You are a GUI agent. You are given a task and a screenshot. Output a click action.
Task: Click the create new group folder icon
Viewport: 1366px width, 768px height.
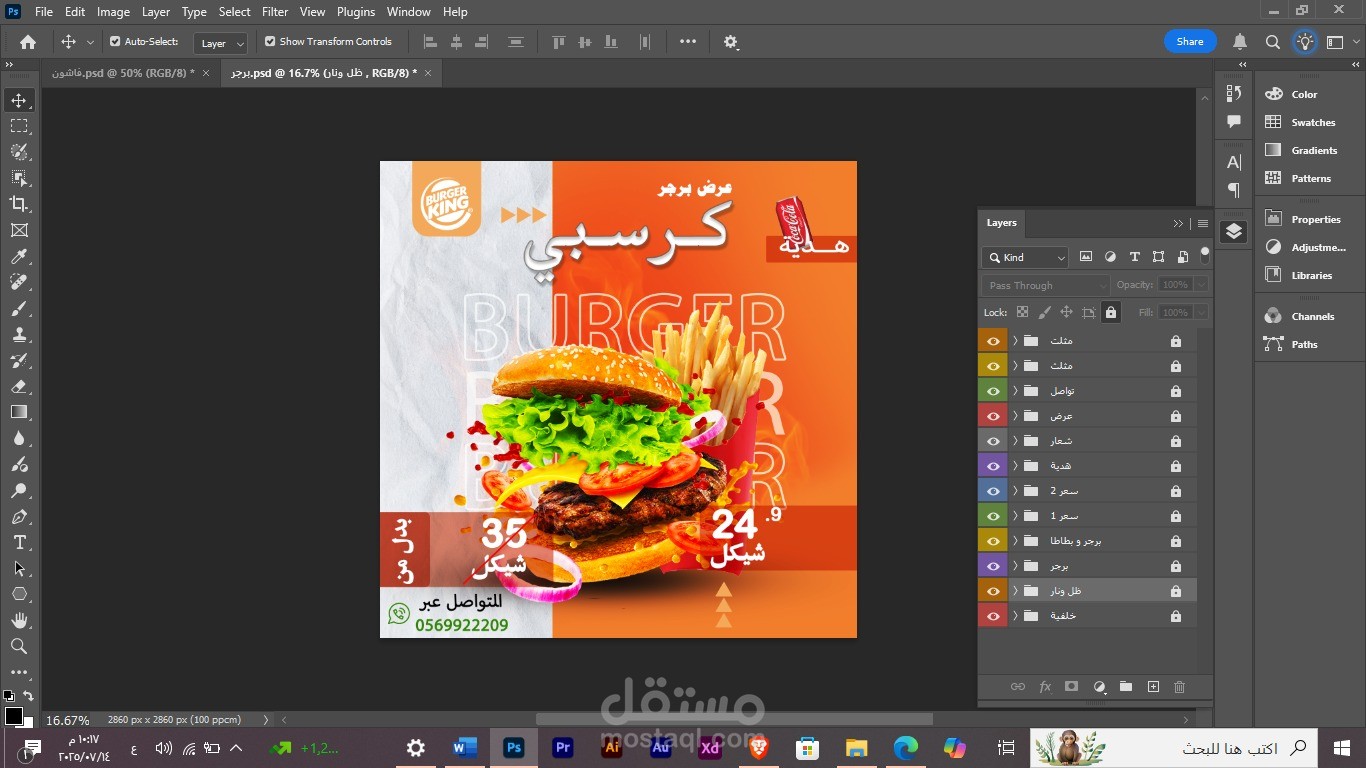(1126, 687)
